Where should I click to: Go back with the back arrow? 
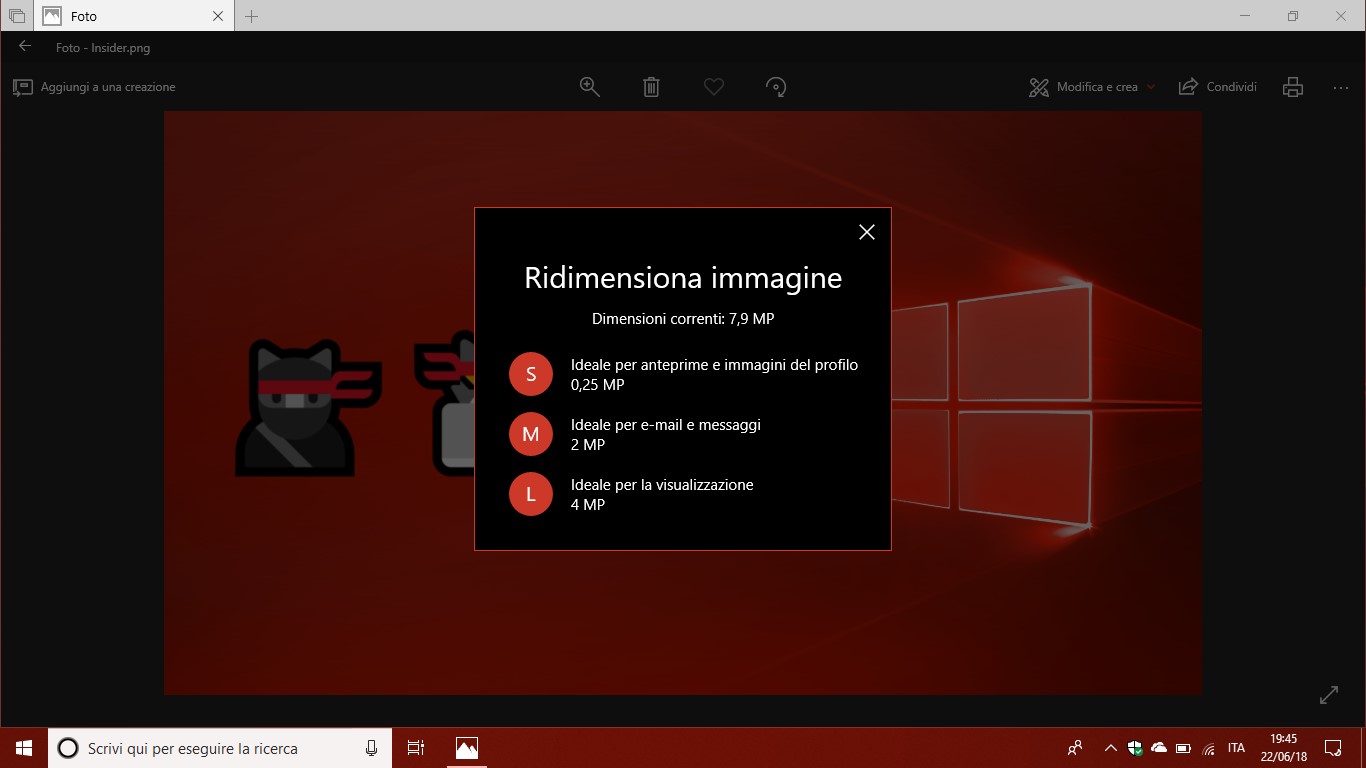25,46
